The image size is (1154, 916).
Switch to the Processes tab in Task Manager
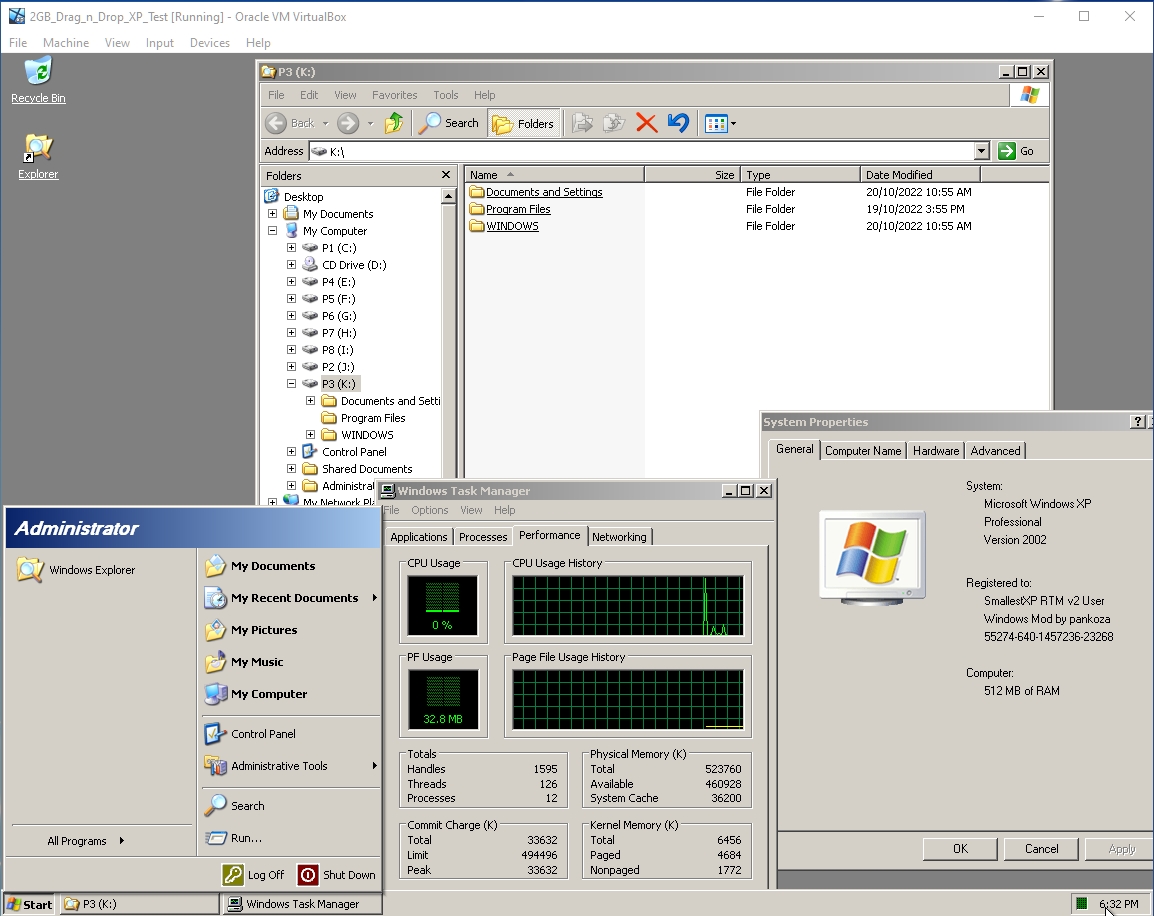(483, 537)
